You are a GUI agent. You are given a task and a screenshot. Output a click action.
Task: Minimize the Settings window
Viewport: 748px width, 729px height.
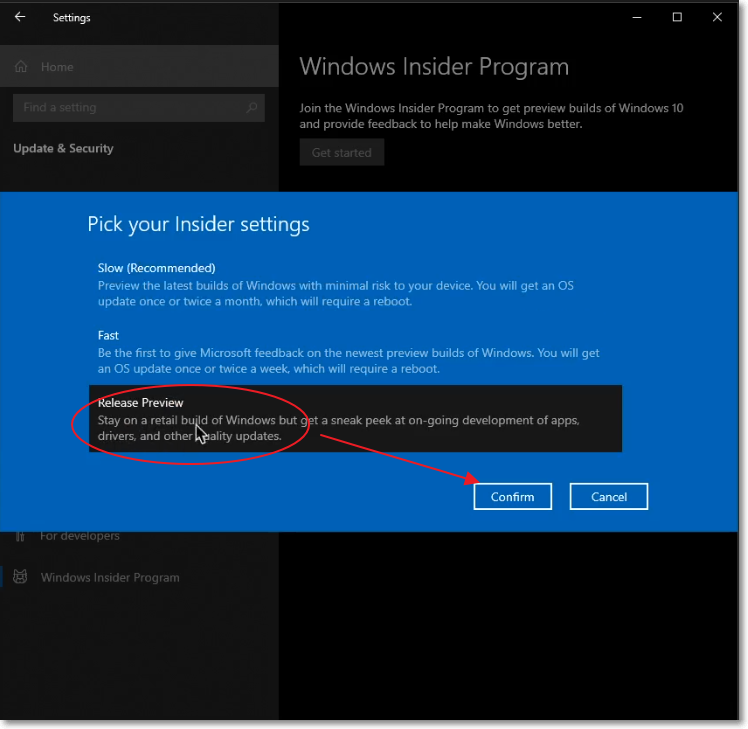pyautogui.click(x=637, y=17)
